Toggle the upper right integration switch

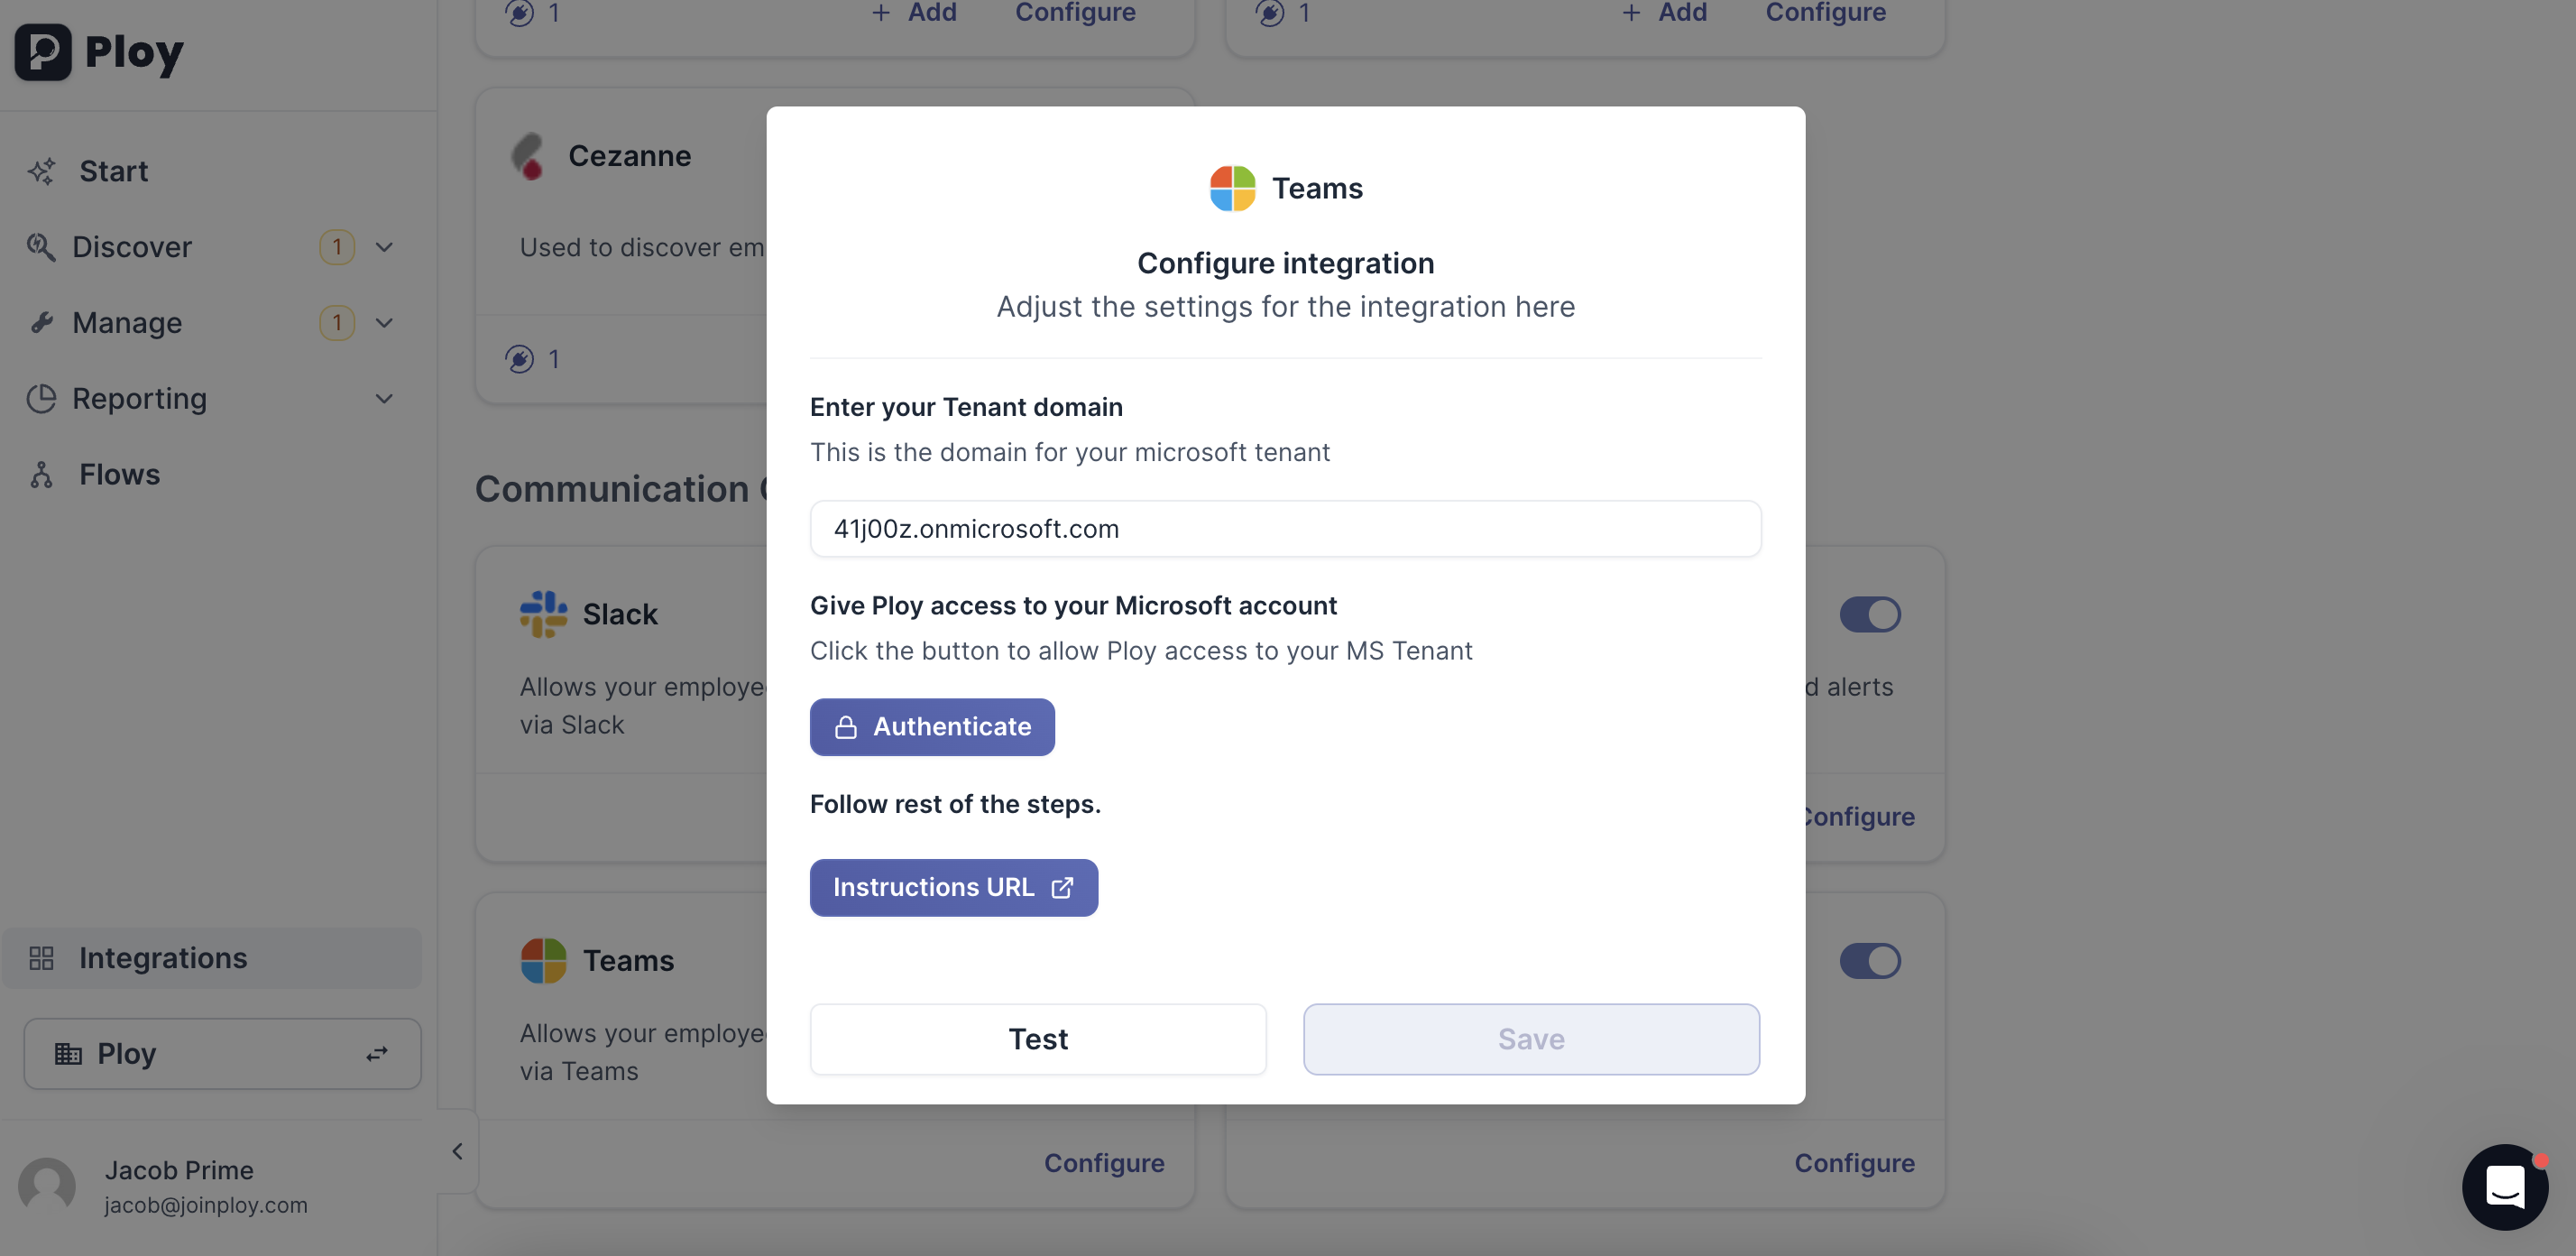1869,614
